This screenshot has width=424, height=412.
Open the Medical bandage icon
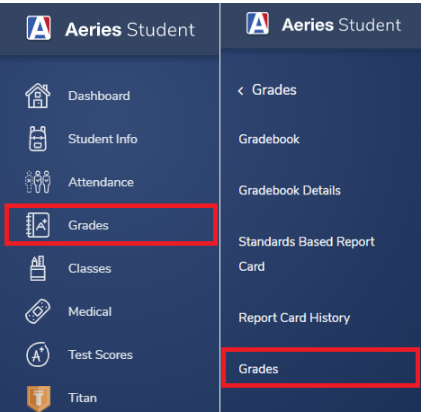click(x=38, y=311)
